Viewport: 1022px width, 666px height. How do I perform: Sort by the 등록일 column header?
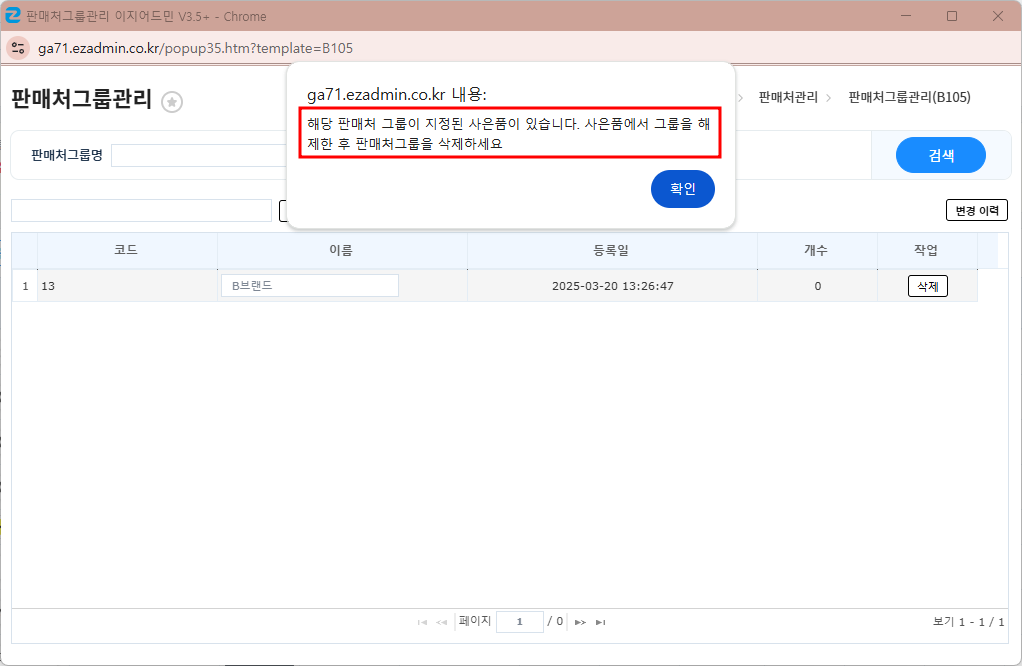[x=611, y=250]
